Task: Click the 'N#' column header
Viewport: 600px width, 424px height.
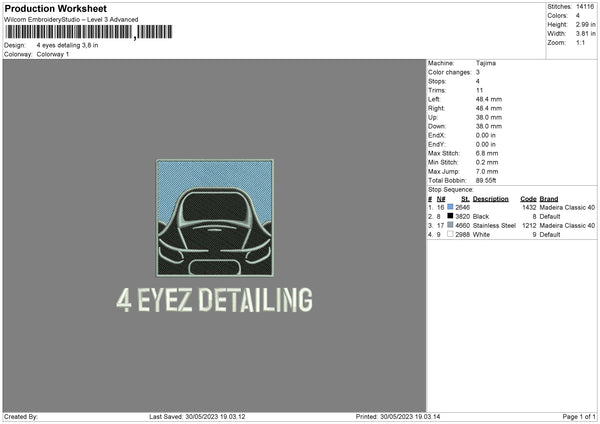Action: pyautogui.click(x=441, y=199)
